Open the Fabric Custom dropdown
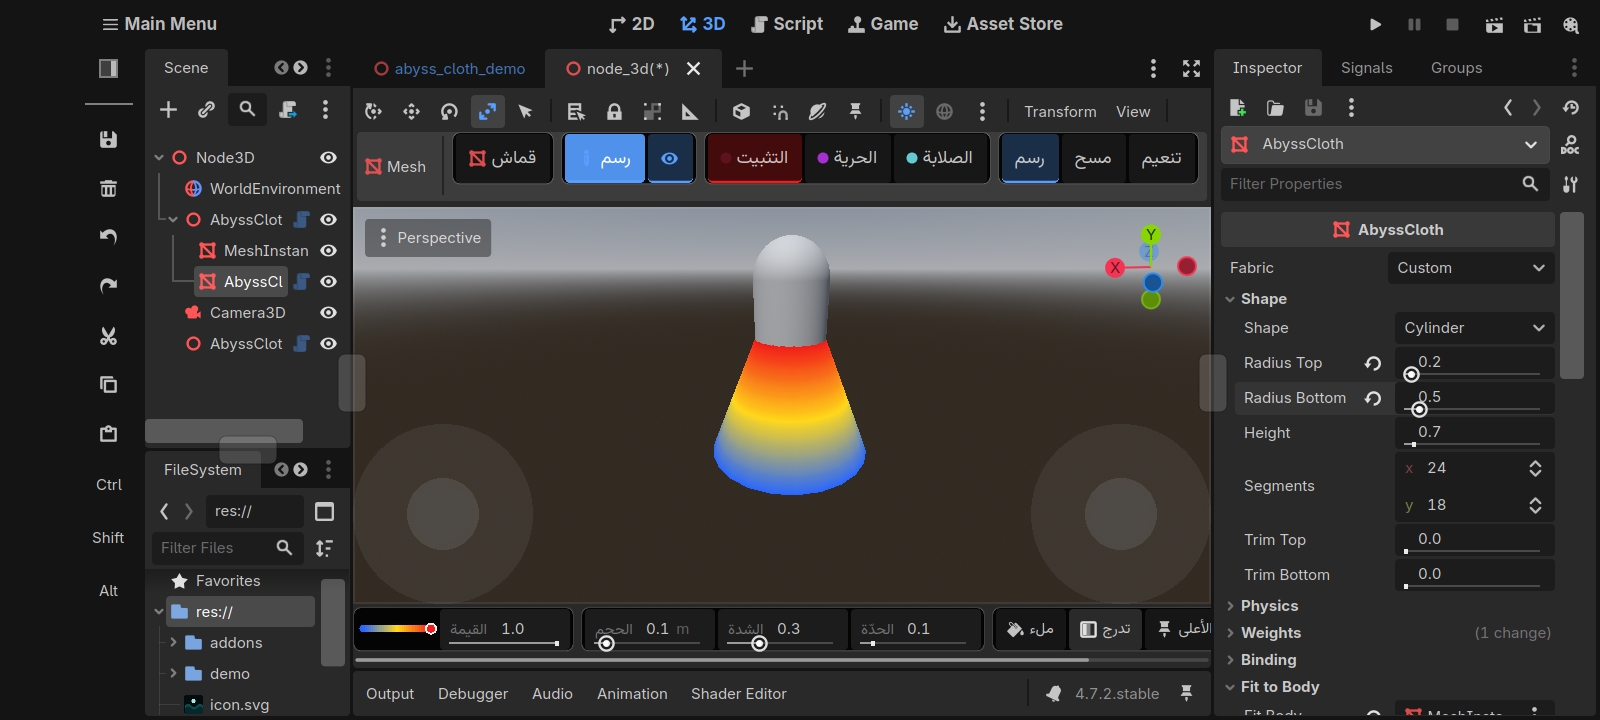The width and height of the screenshot is (1600, 720). coord(1471,268)
